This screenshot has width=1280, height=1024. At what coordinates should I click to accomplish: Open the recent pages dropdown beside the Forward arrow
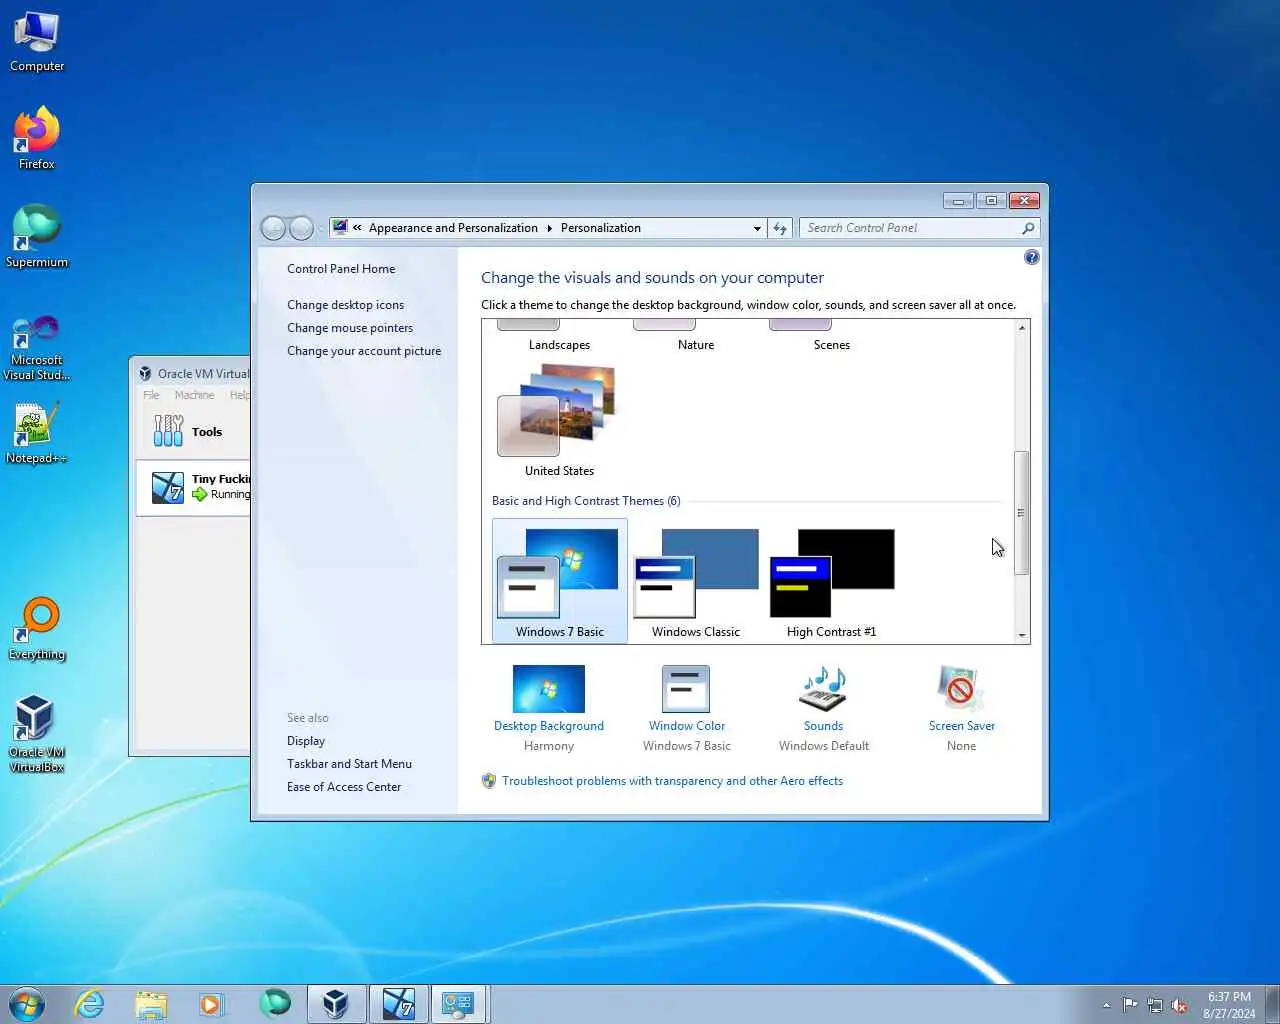(x=321, y=229)
